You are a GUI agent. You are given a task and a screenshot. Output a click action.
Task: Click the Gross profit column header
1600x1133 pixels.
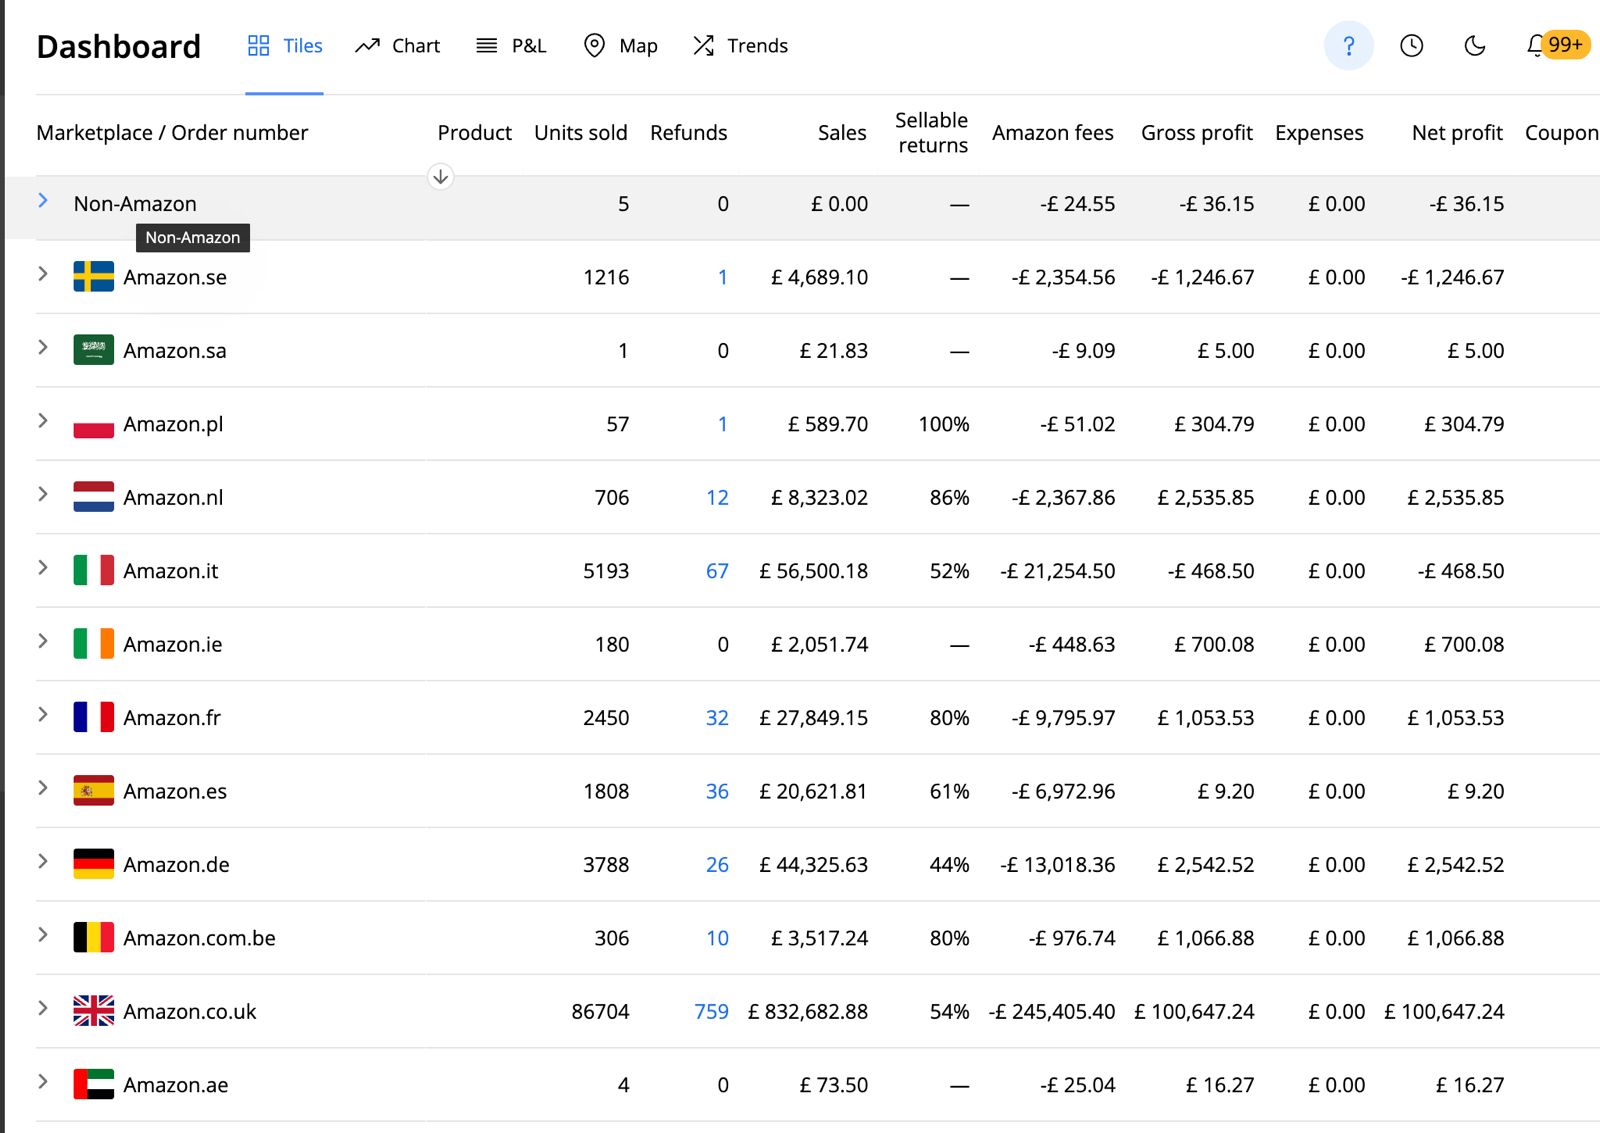pos(1196,133)
